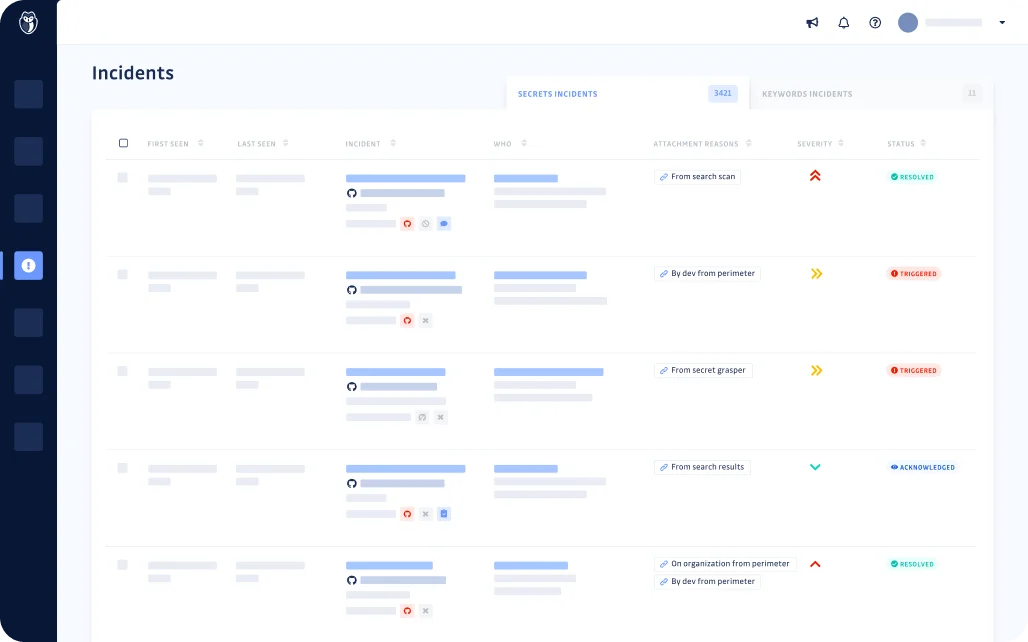Open the notifications bell icon

pyautogui.click(x=844, y=22)
